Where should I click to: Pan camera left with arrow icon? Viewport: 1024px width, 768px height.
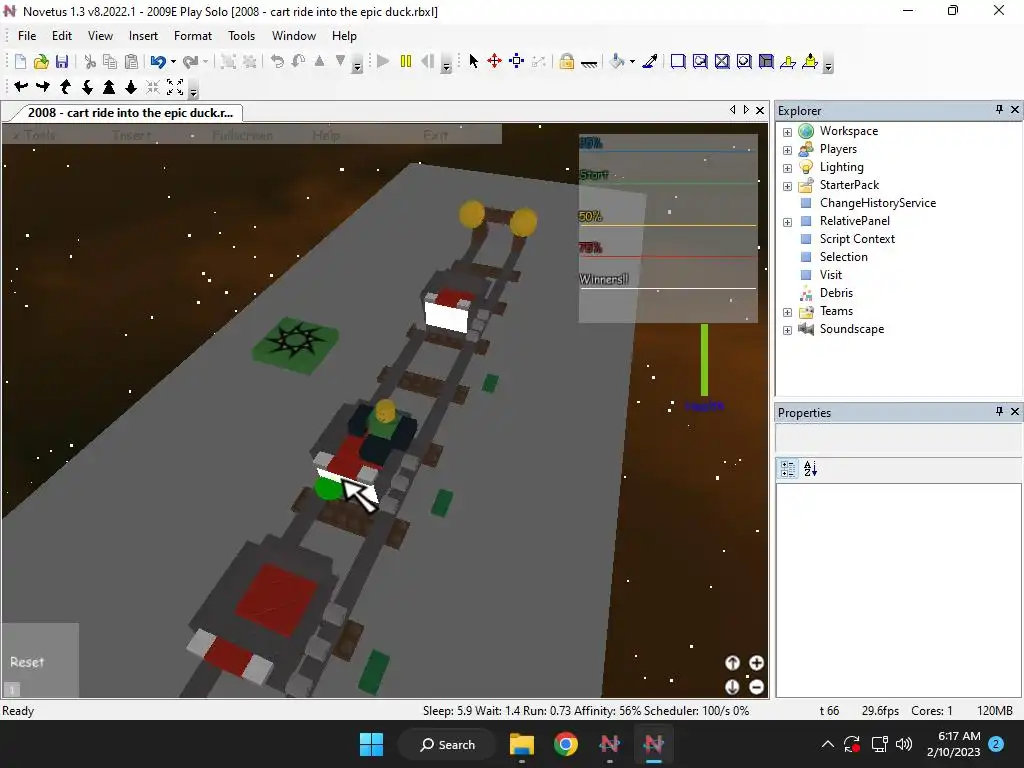coord(21,86)
